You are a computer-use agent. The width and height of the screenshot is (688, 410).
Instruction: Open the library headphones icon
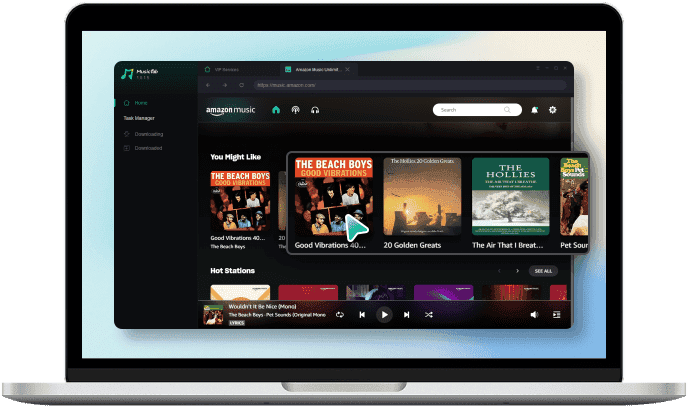(315, 110)
